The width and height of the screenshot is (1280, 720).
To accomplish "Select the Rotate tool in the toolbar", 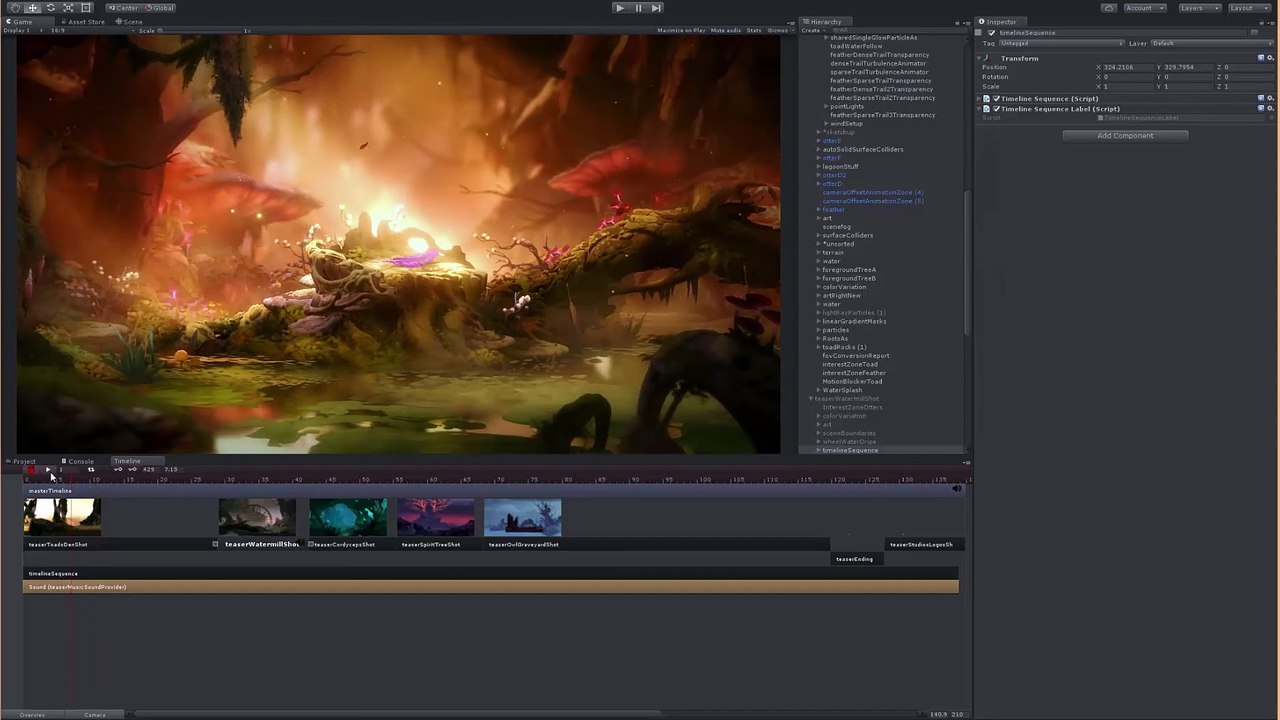I will tap(50, 7).
